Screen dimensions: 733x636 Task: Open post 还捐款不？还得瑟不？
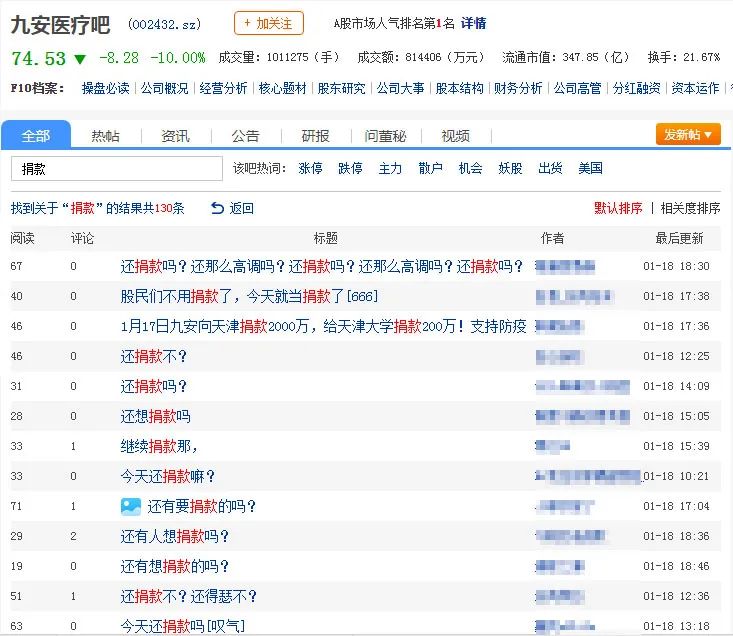coord(188,596)
